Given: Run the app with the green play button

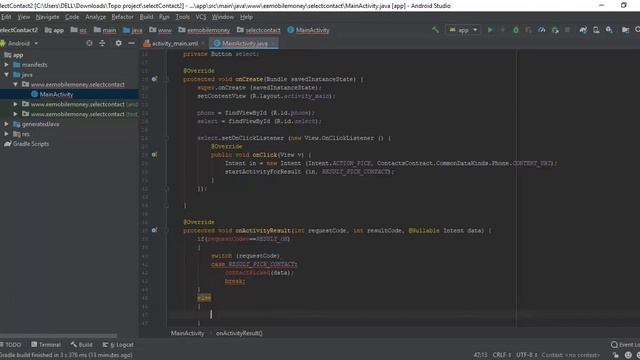Looking at the screenshot, I should [490, 30].
